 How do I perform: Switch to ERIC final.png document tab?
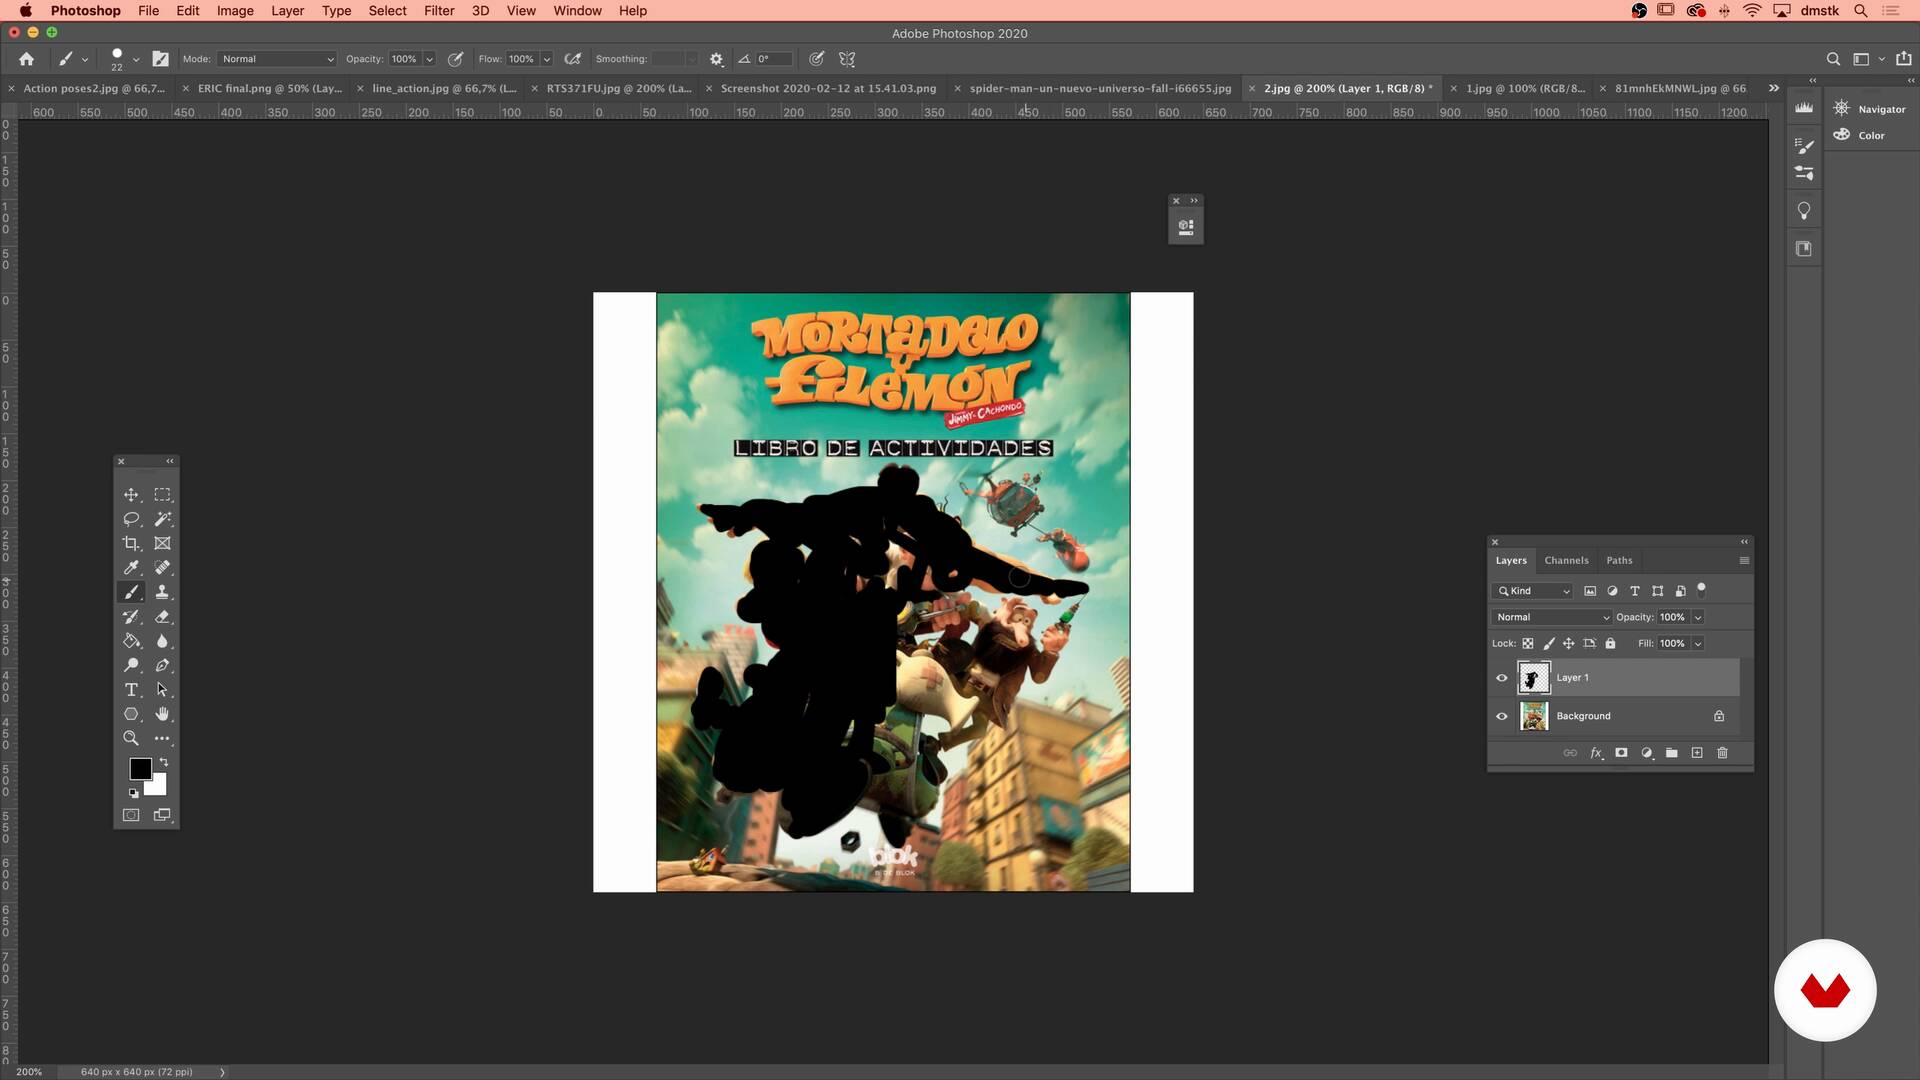(x=269, y=88)
